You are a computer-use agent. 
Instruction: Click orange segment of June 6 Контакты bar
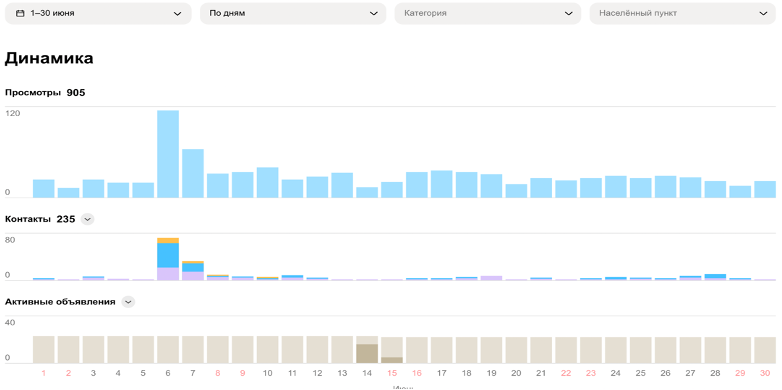(x=168, y=240)
